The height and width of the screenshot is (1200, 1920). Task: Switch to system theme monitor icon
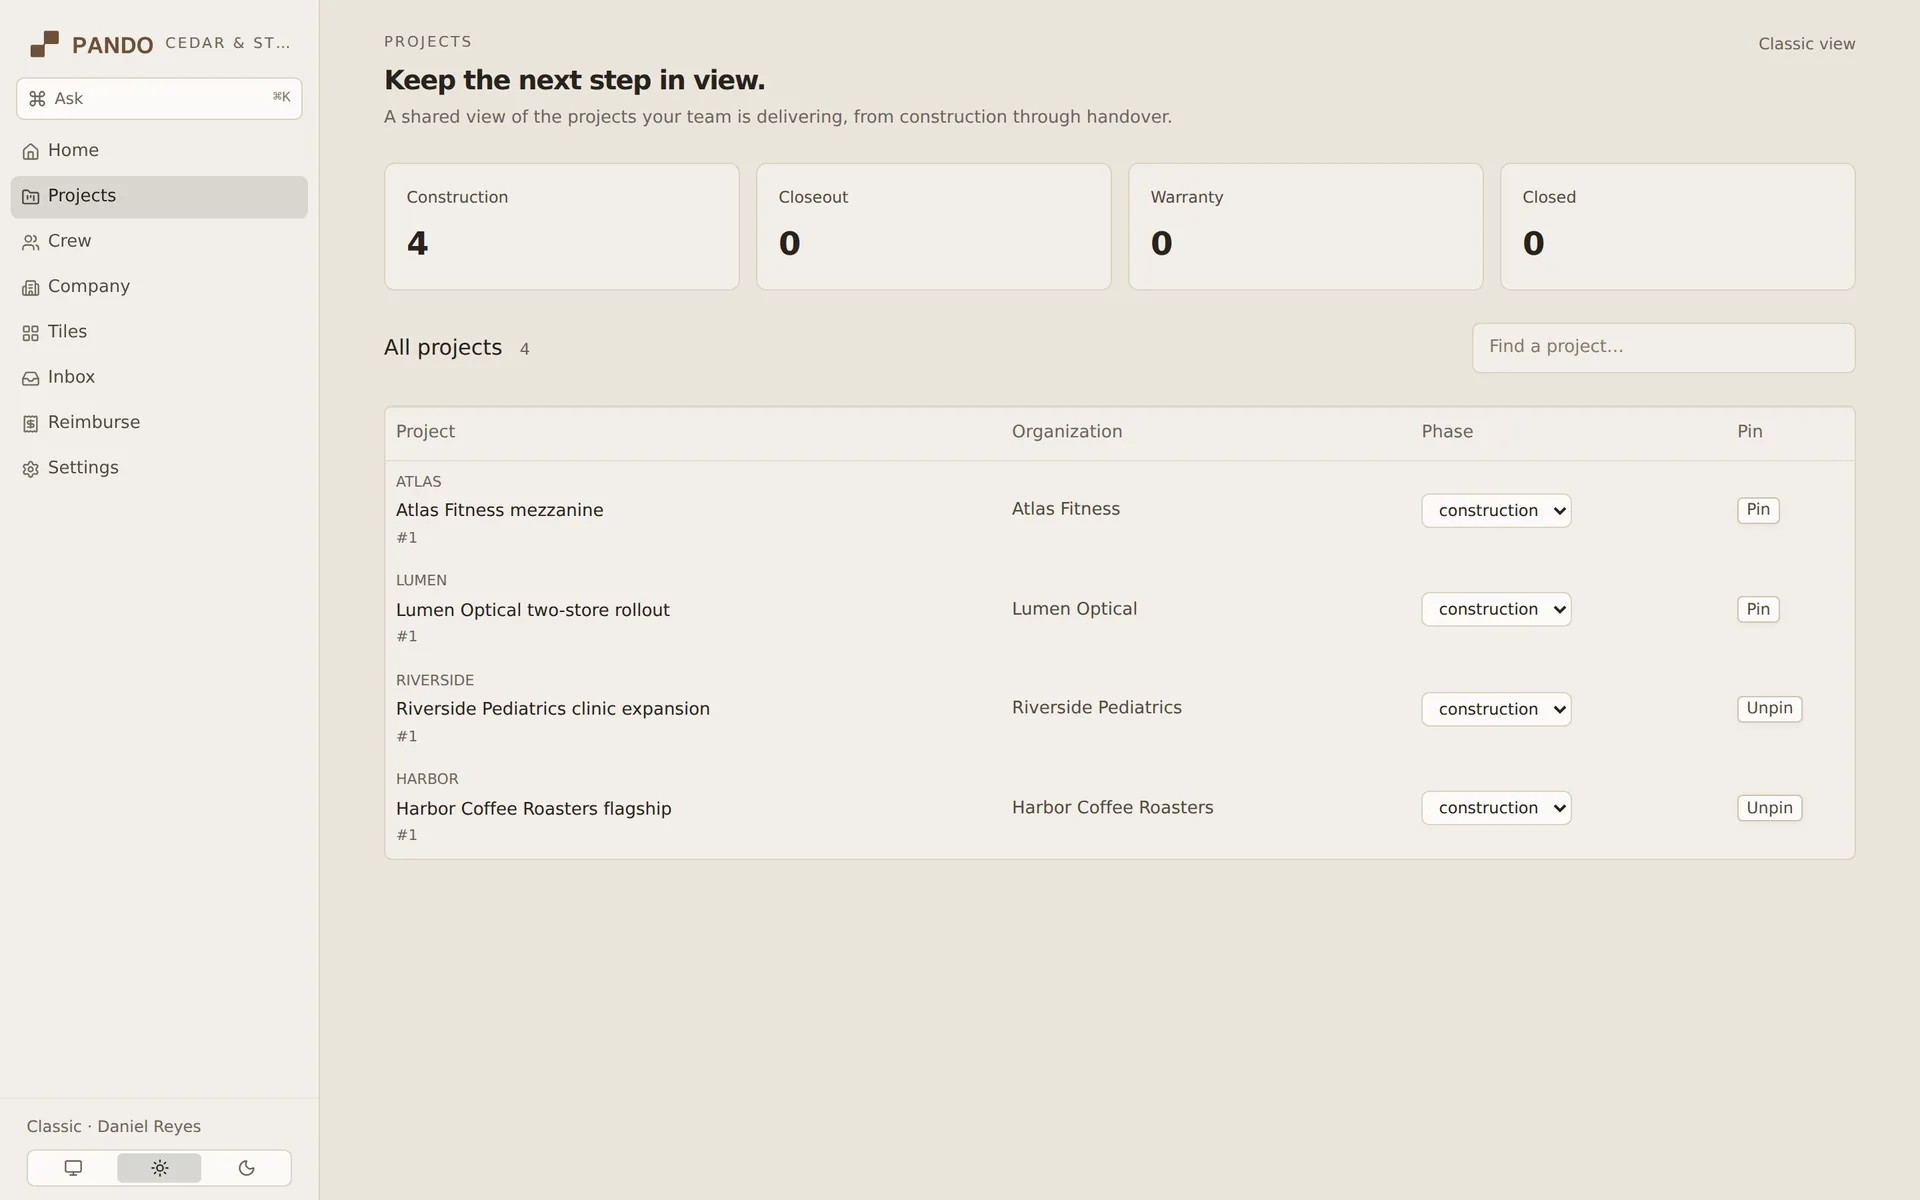coord(73,1168)
